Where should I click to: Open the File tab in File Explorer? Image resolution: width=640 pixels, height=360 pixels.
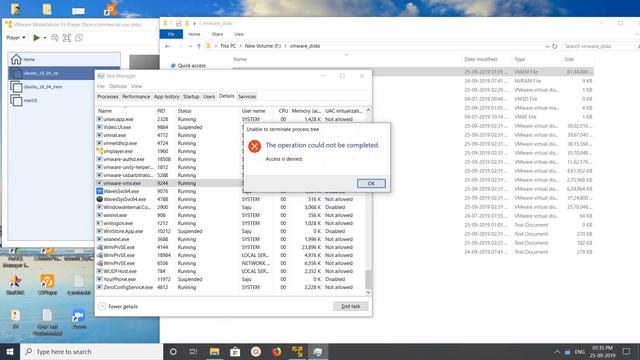tap(171, 34)
